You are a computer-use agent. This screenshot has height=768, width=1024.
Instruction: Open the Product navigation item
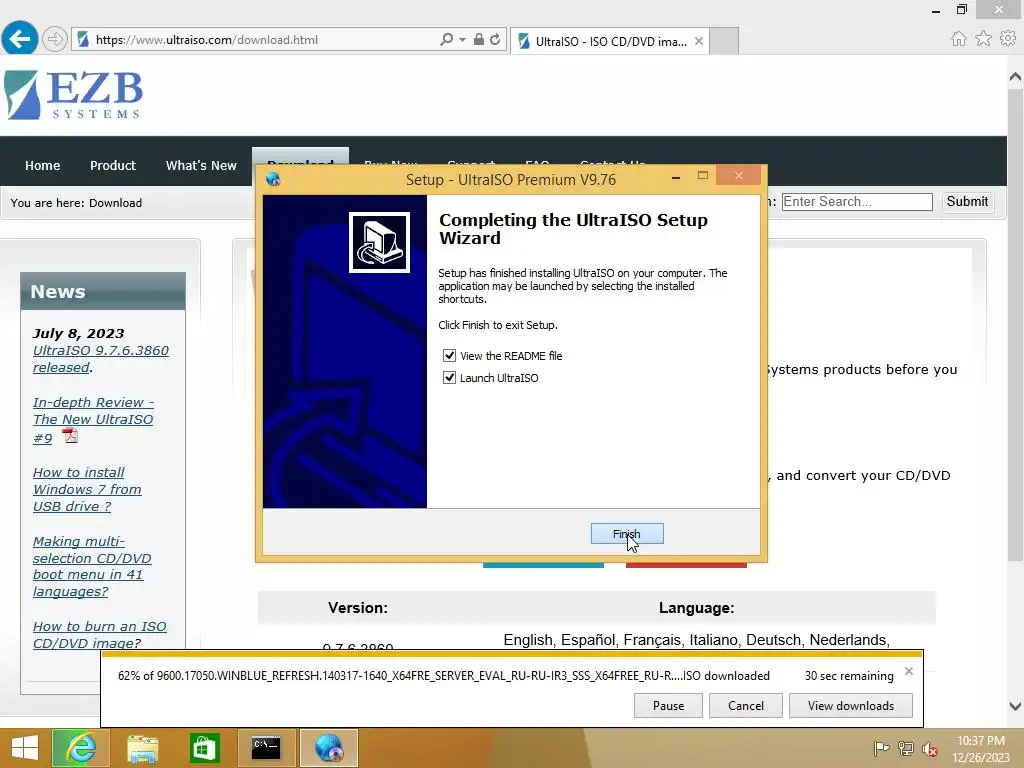[113, 166]
